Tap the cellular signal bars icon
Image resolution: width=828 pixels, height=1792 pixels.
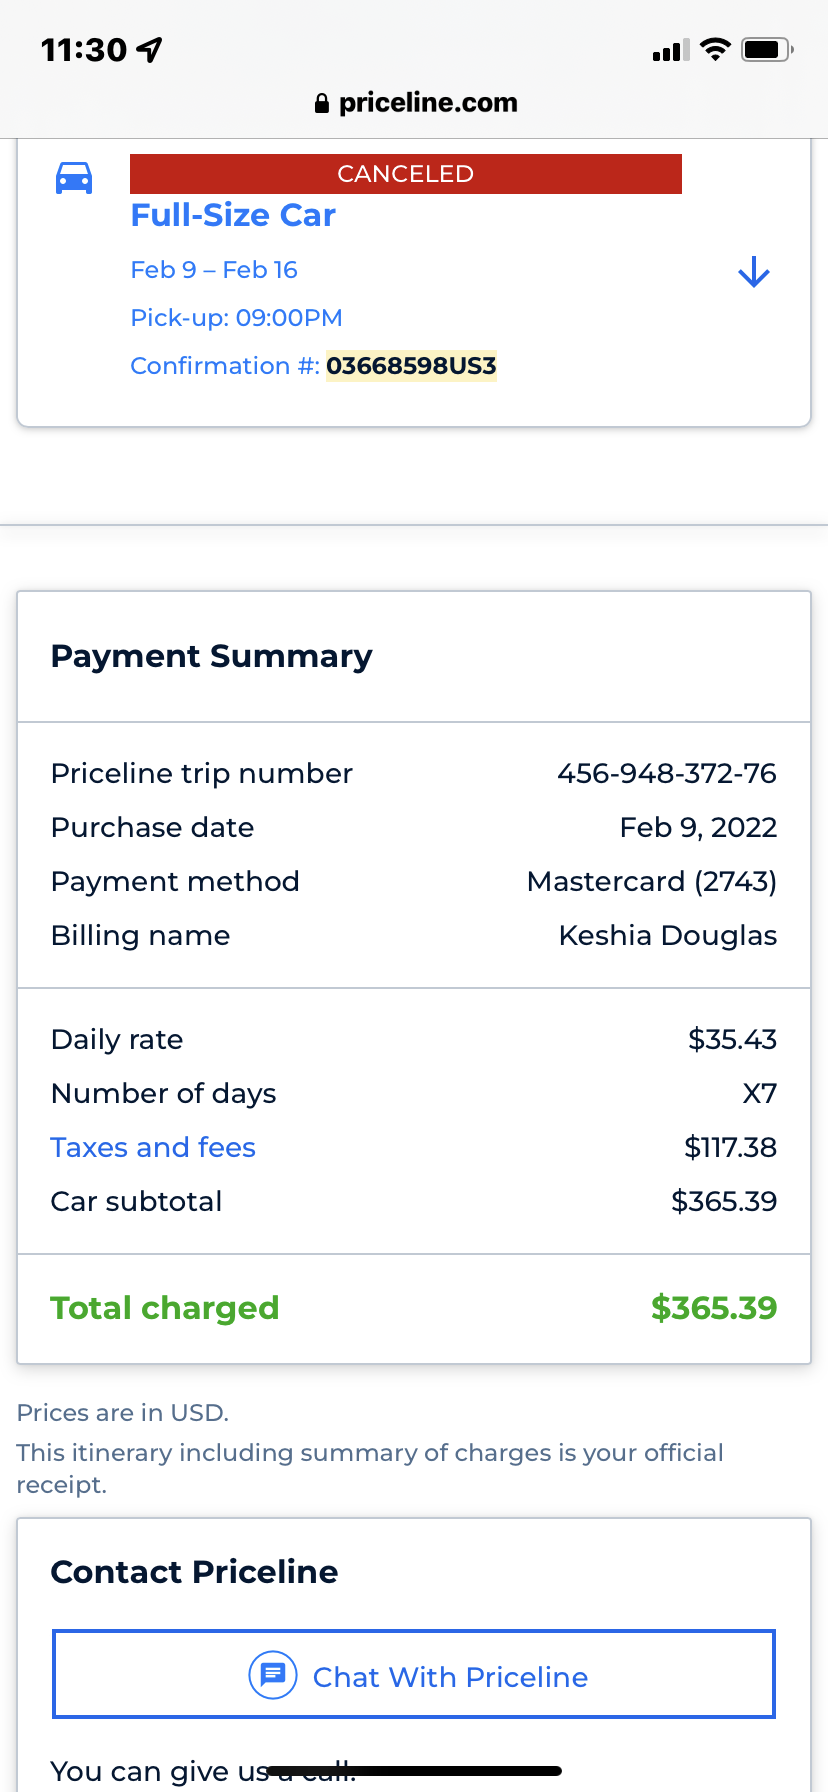[x=670, y=50]
